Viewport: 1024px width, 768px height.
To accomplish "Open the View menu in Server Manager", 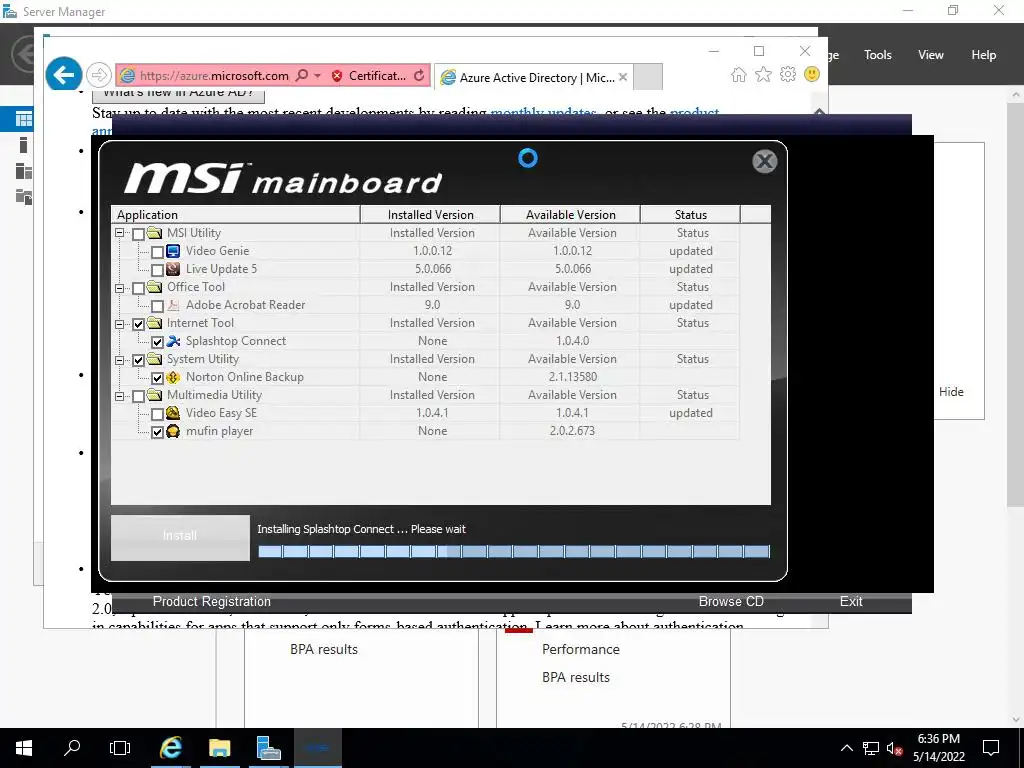I will tap(930, 55).
